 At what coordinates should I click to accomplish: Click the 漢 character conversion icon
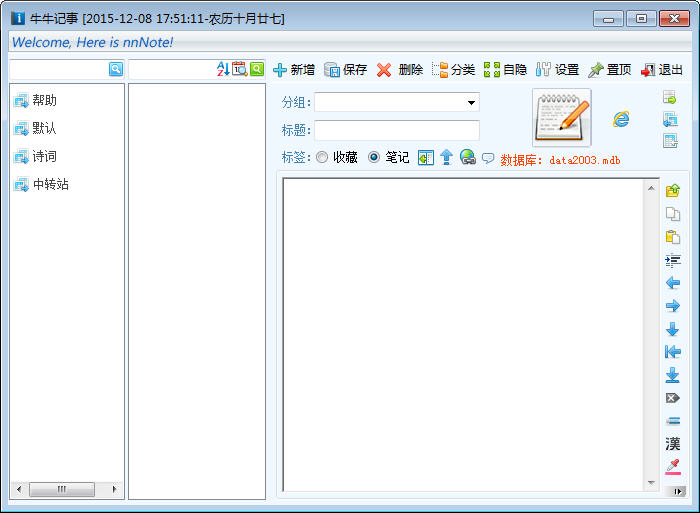tap(672, 443)
